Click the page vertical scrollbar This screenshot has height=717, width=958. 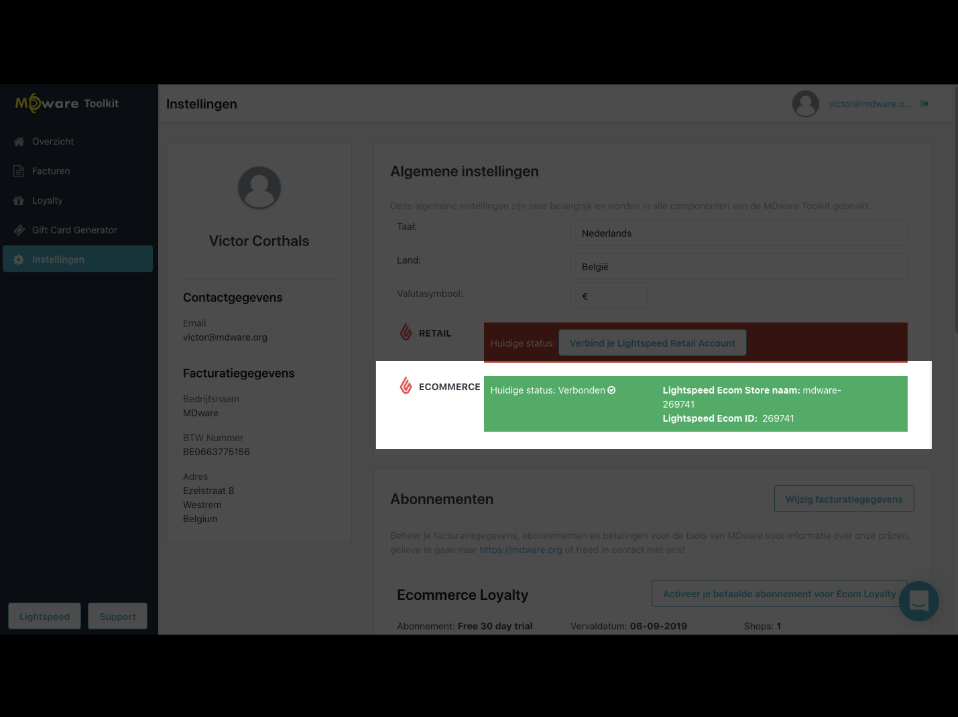click(954, 210)
